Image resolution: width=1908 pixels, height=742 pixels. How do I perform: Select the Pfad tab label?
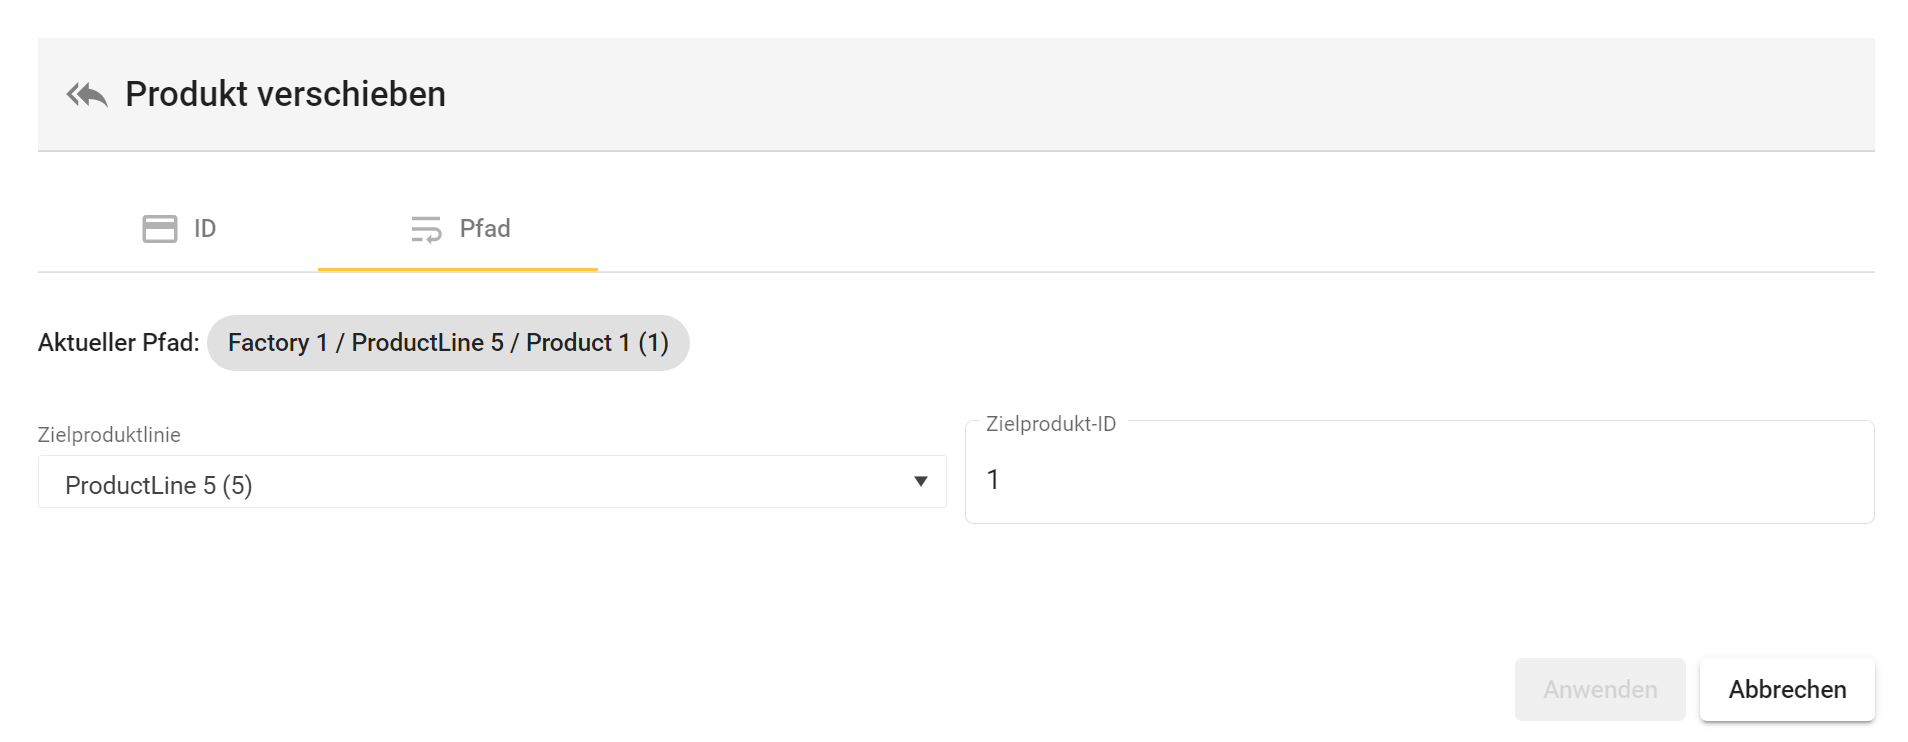click(x=485, y=229)
